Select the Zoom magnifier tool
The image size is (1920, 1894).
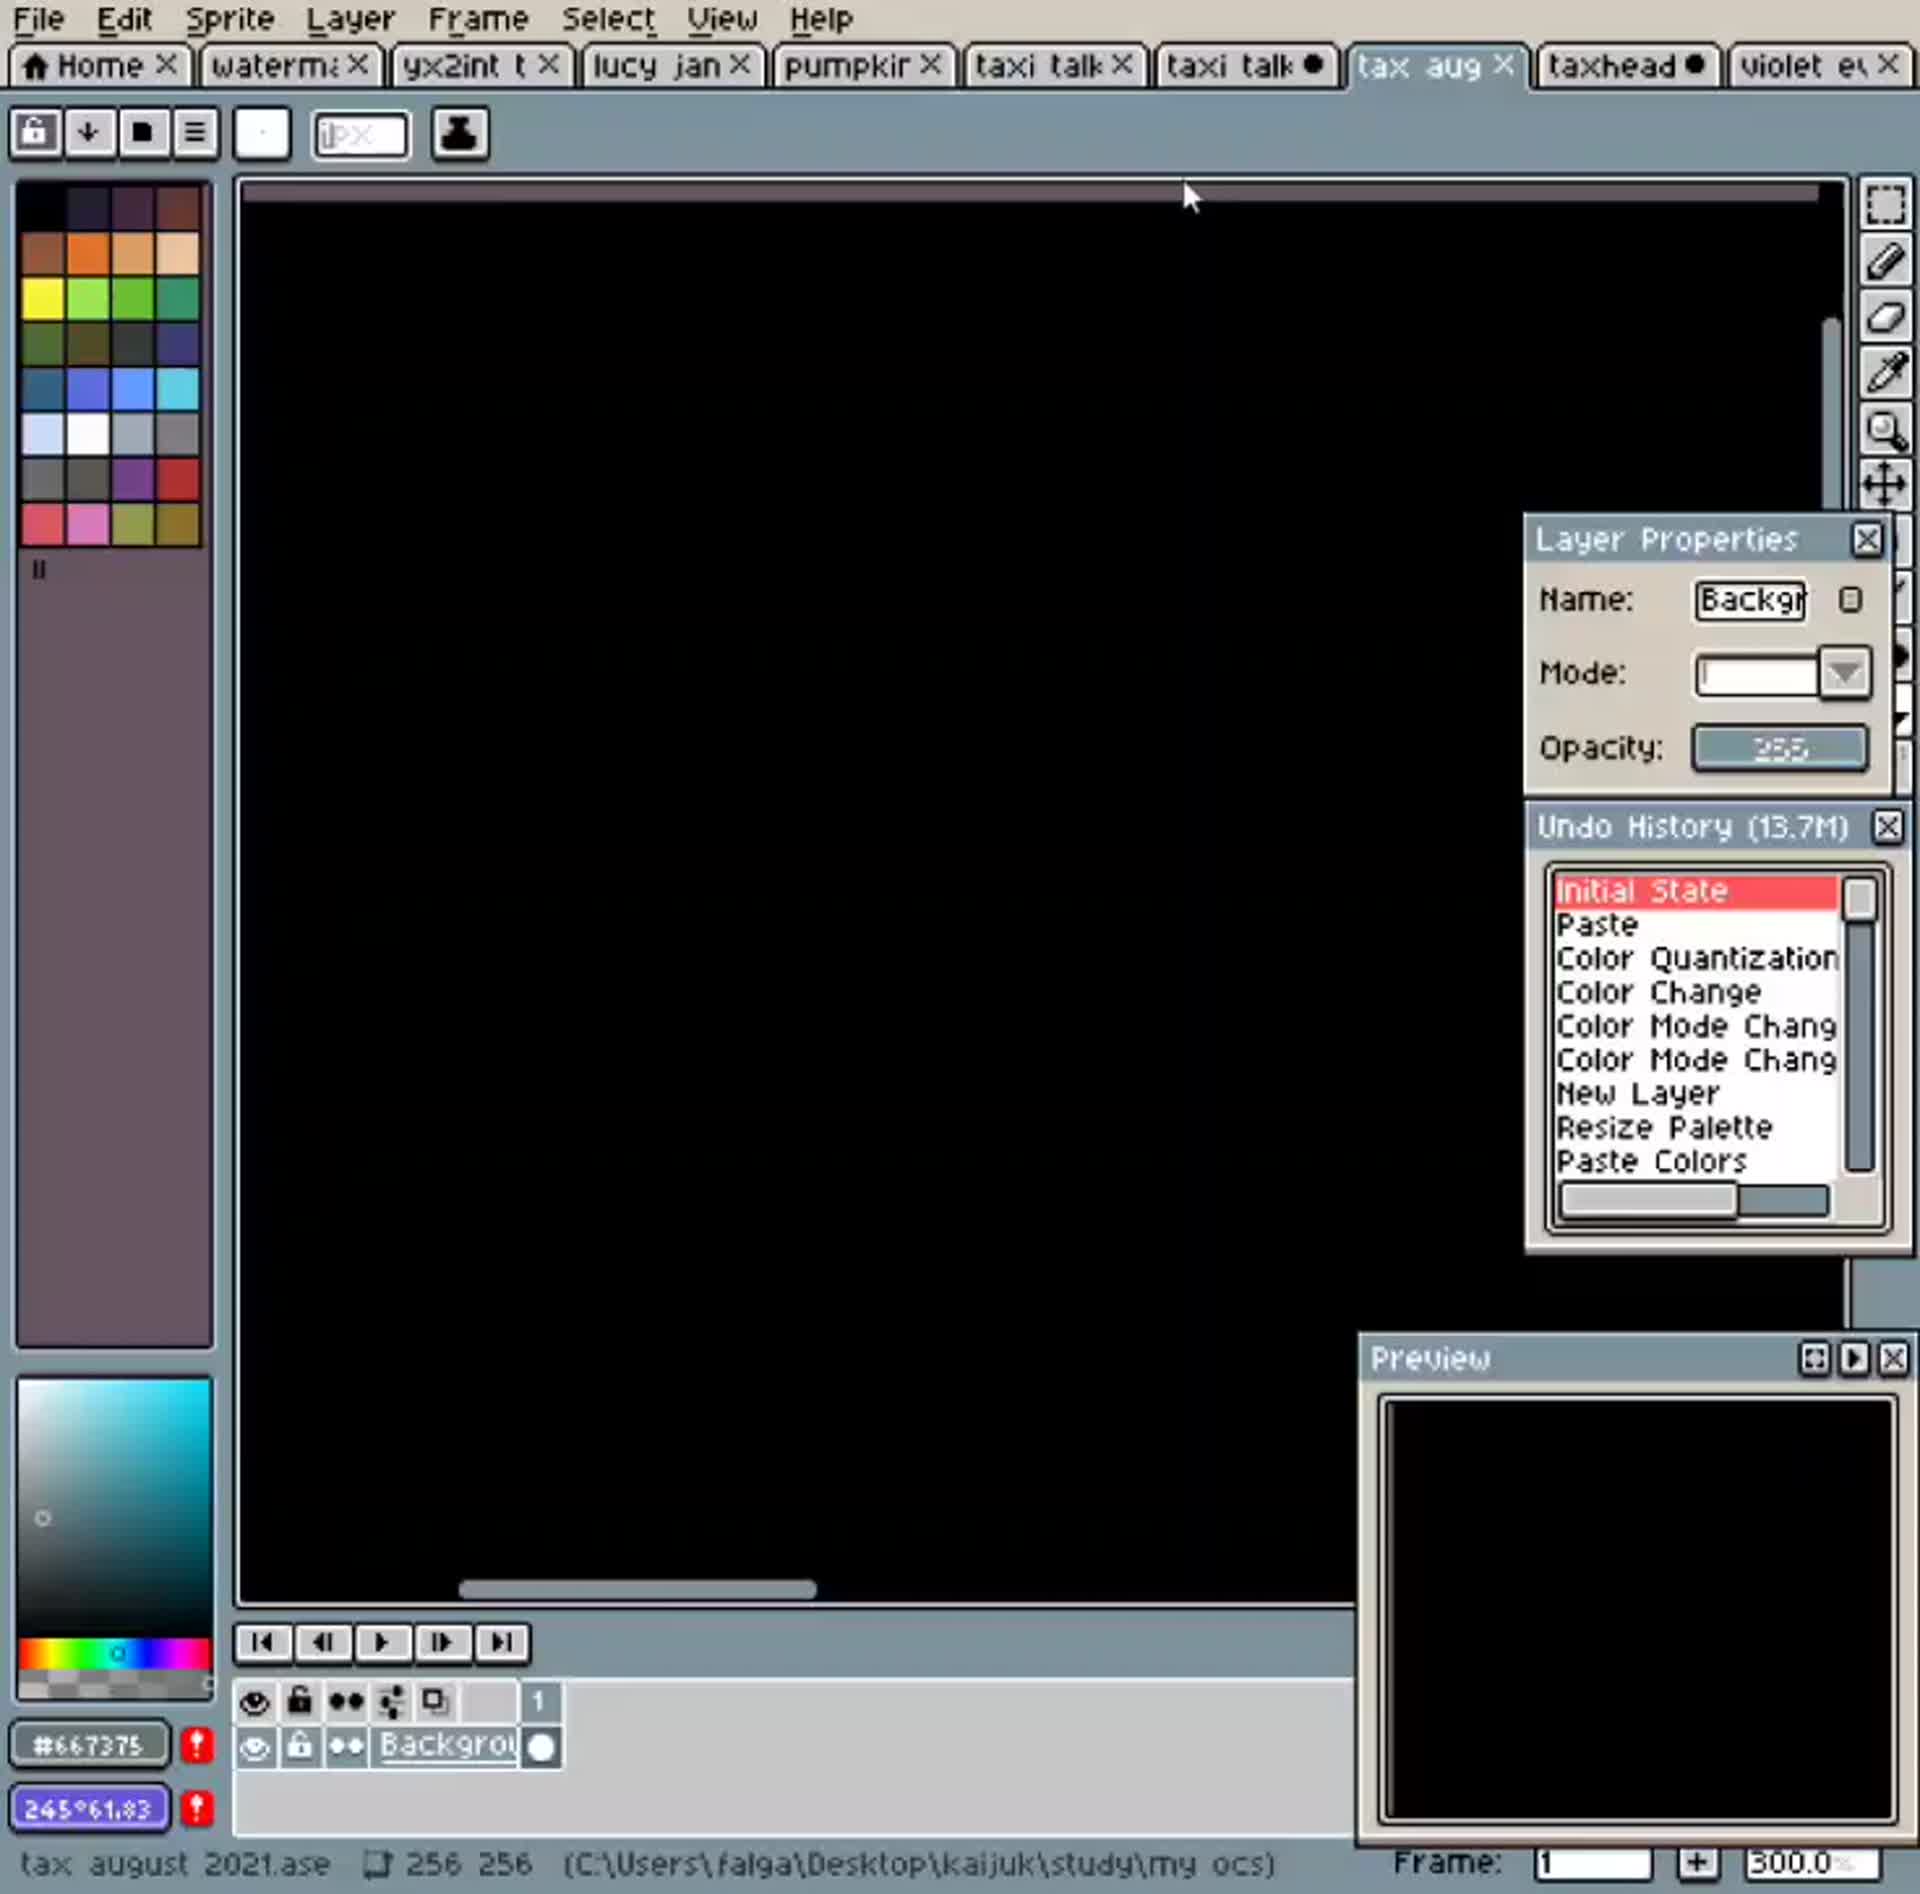click(1885, 430)
